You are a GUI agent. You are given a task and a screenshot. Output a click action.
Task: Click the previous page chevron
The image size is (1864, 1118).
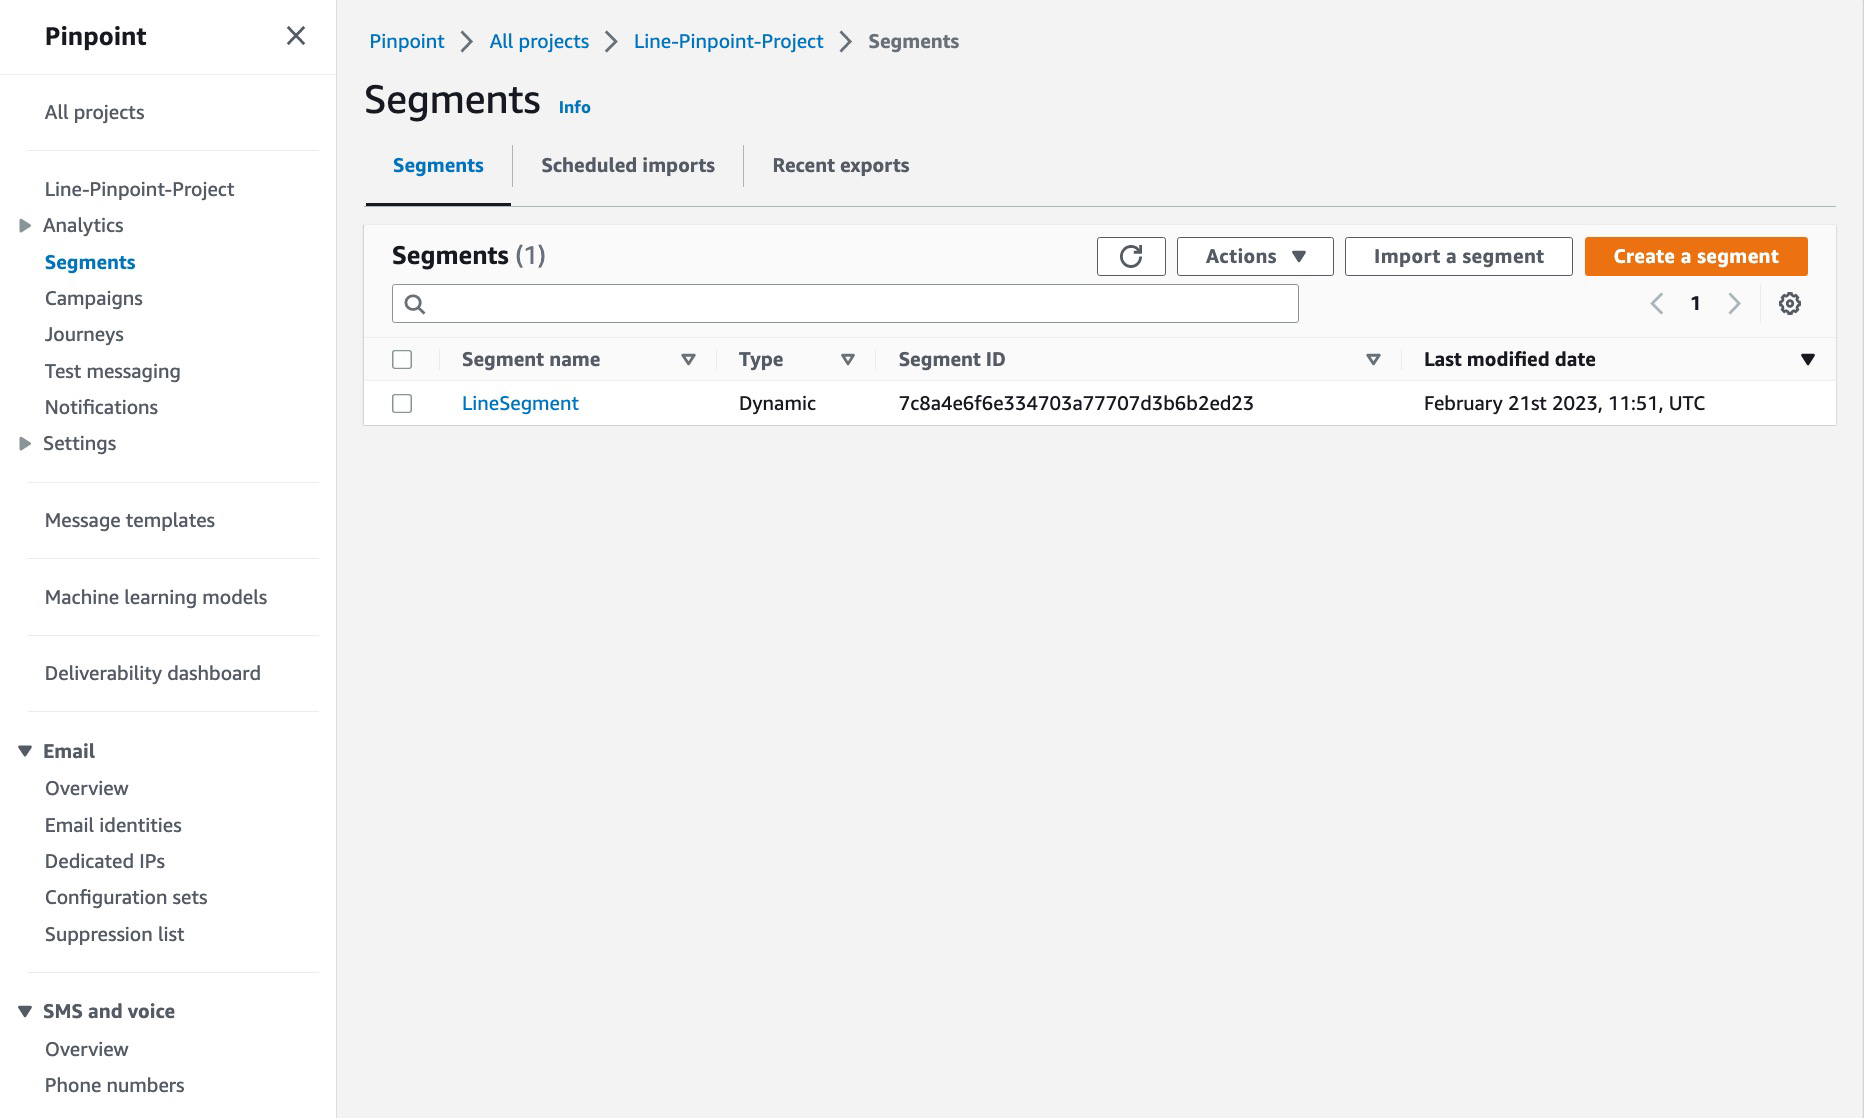tap(1657, 303)
